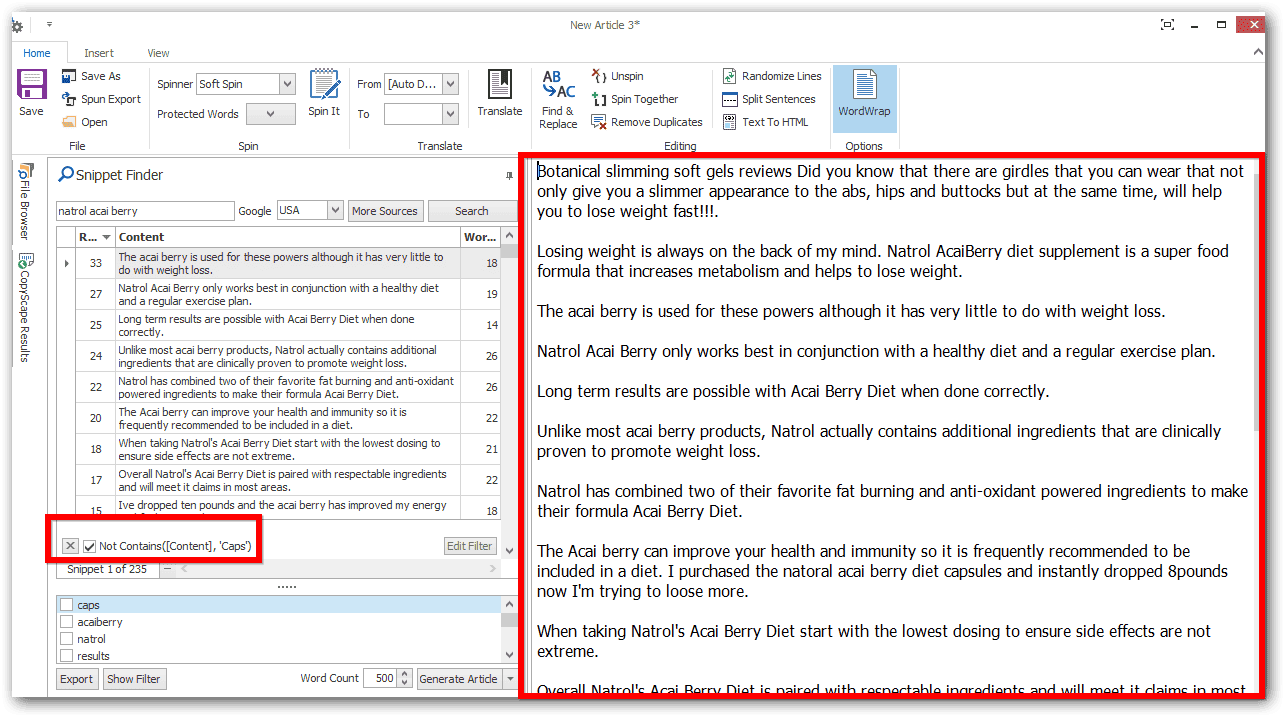1285x717 pixels.
Task: Remove the Not Contains filter
Action: [x=70, y=546]
